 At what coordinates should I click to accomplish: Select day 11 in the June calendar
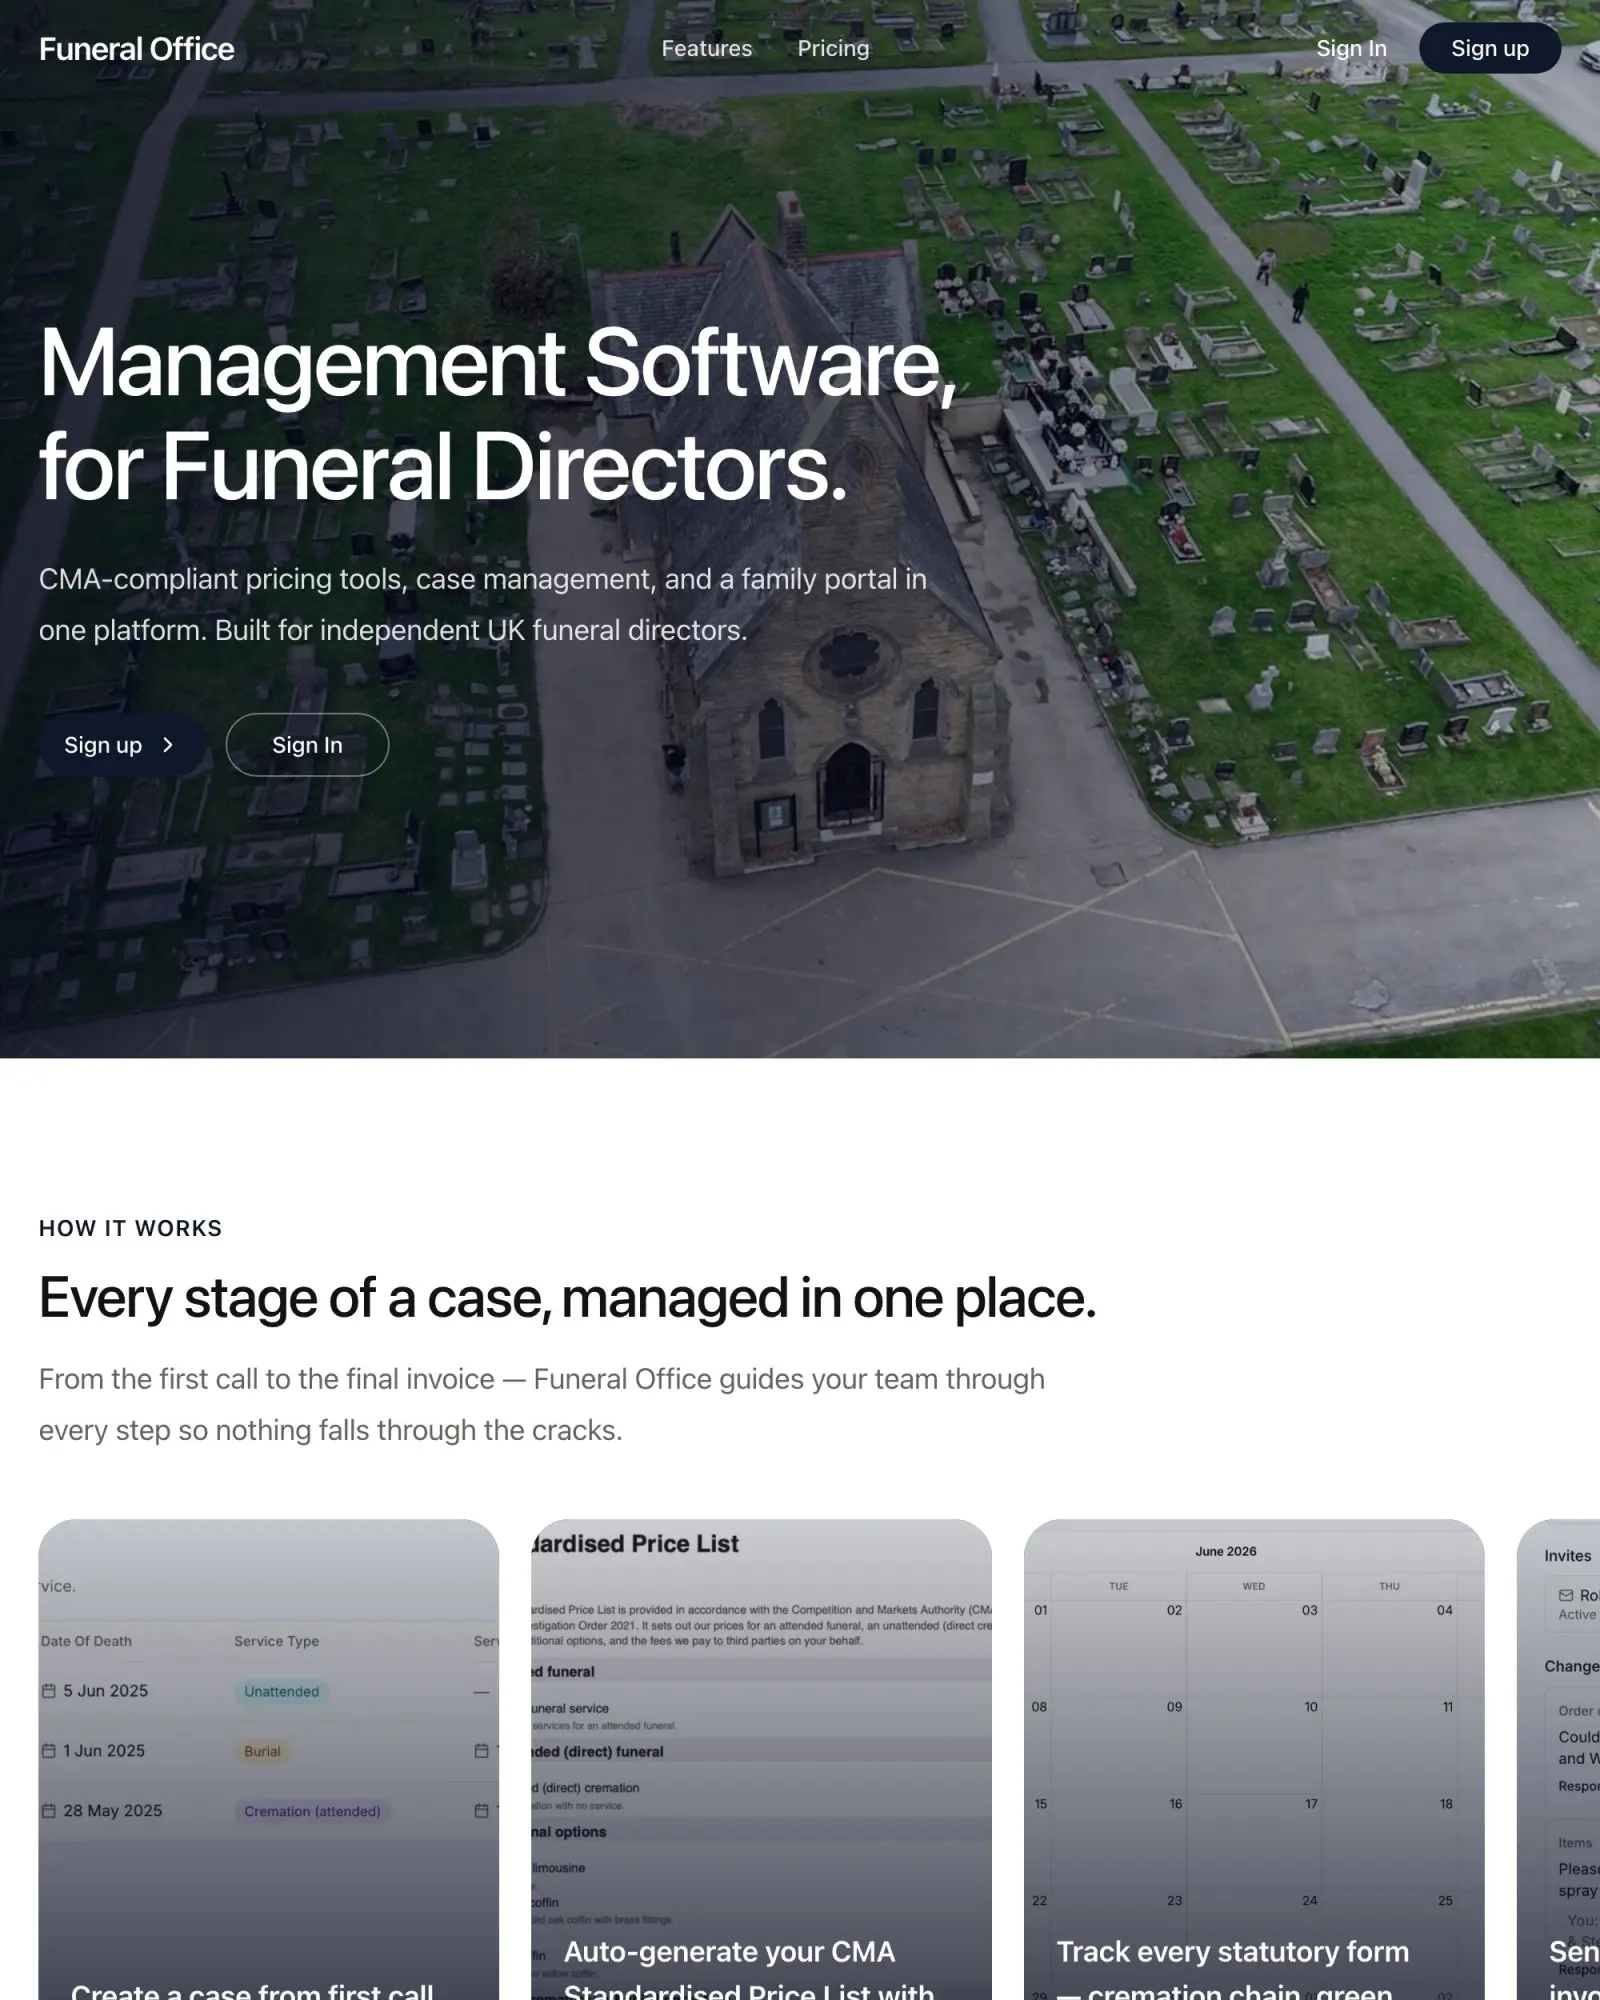tap(1447, 1707)
